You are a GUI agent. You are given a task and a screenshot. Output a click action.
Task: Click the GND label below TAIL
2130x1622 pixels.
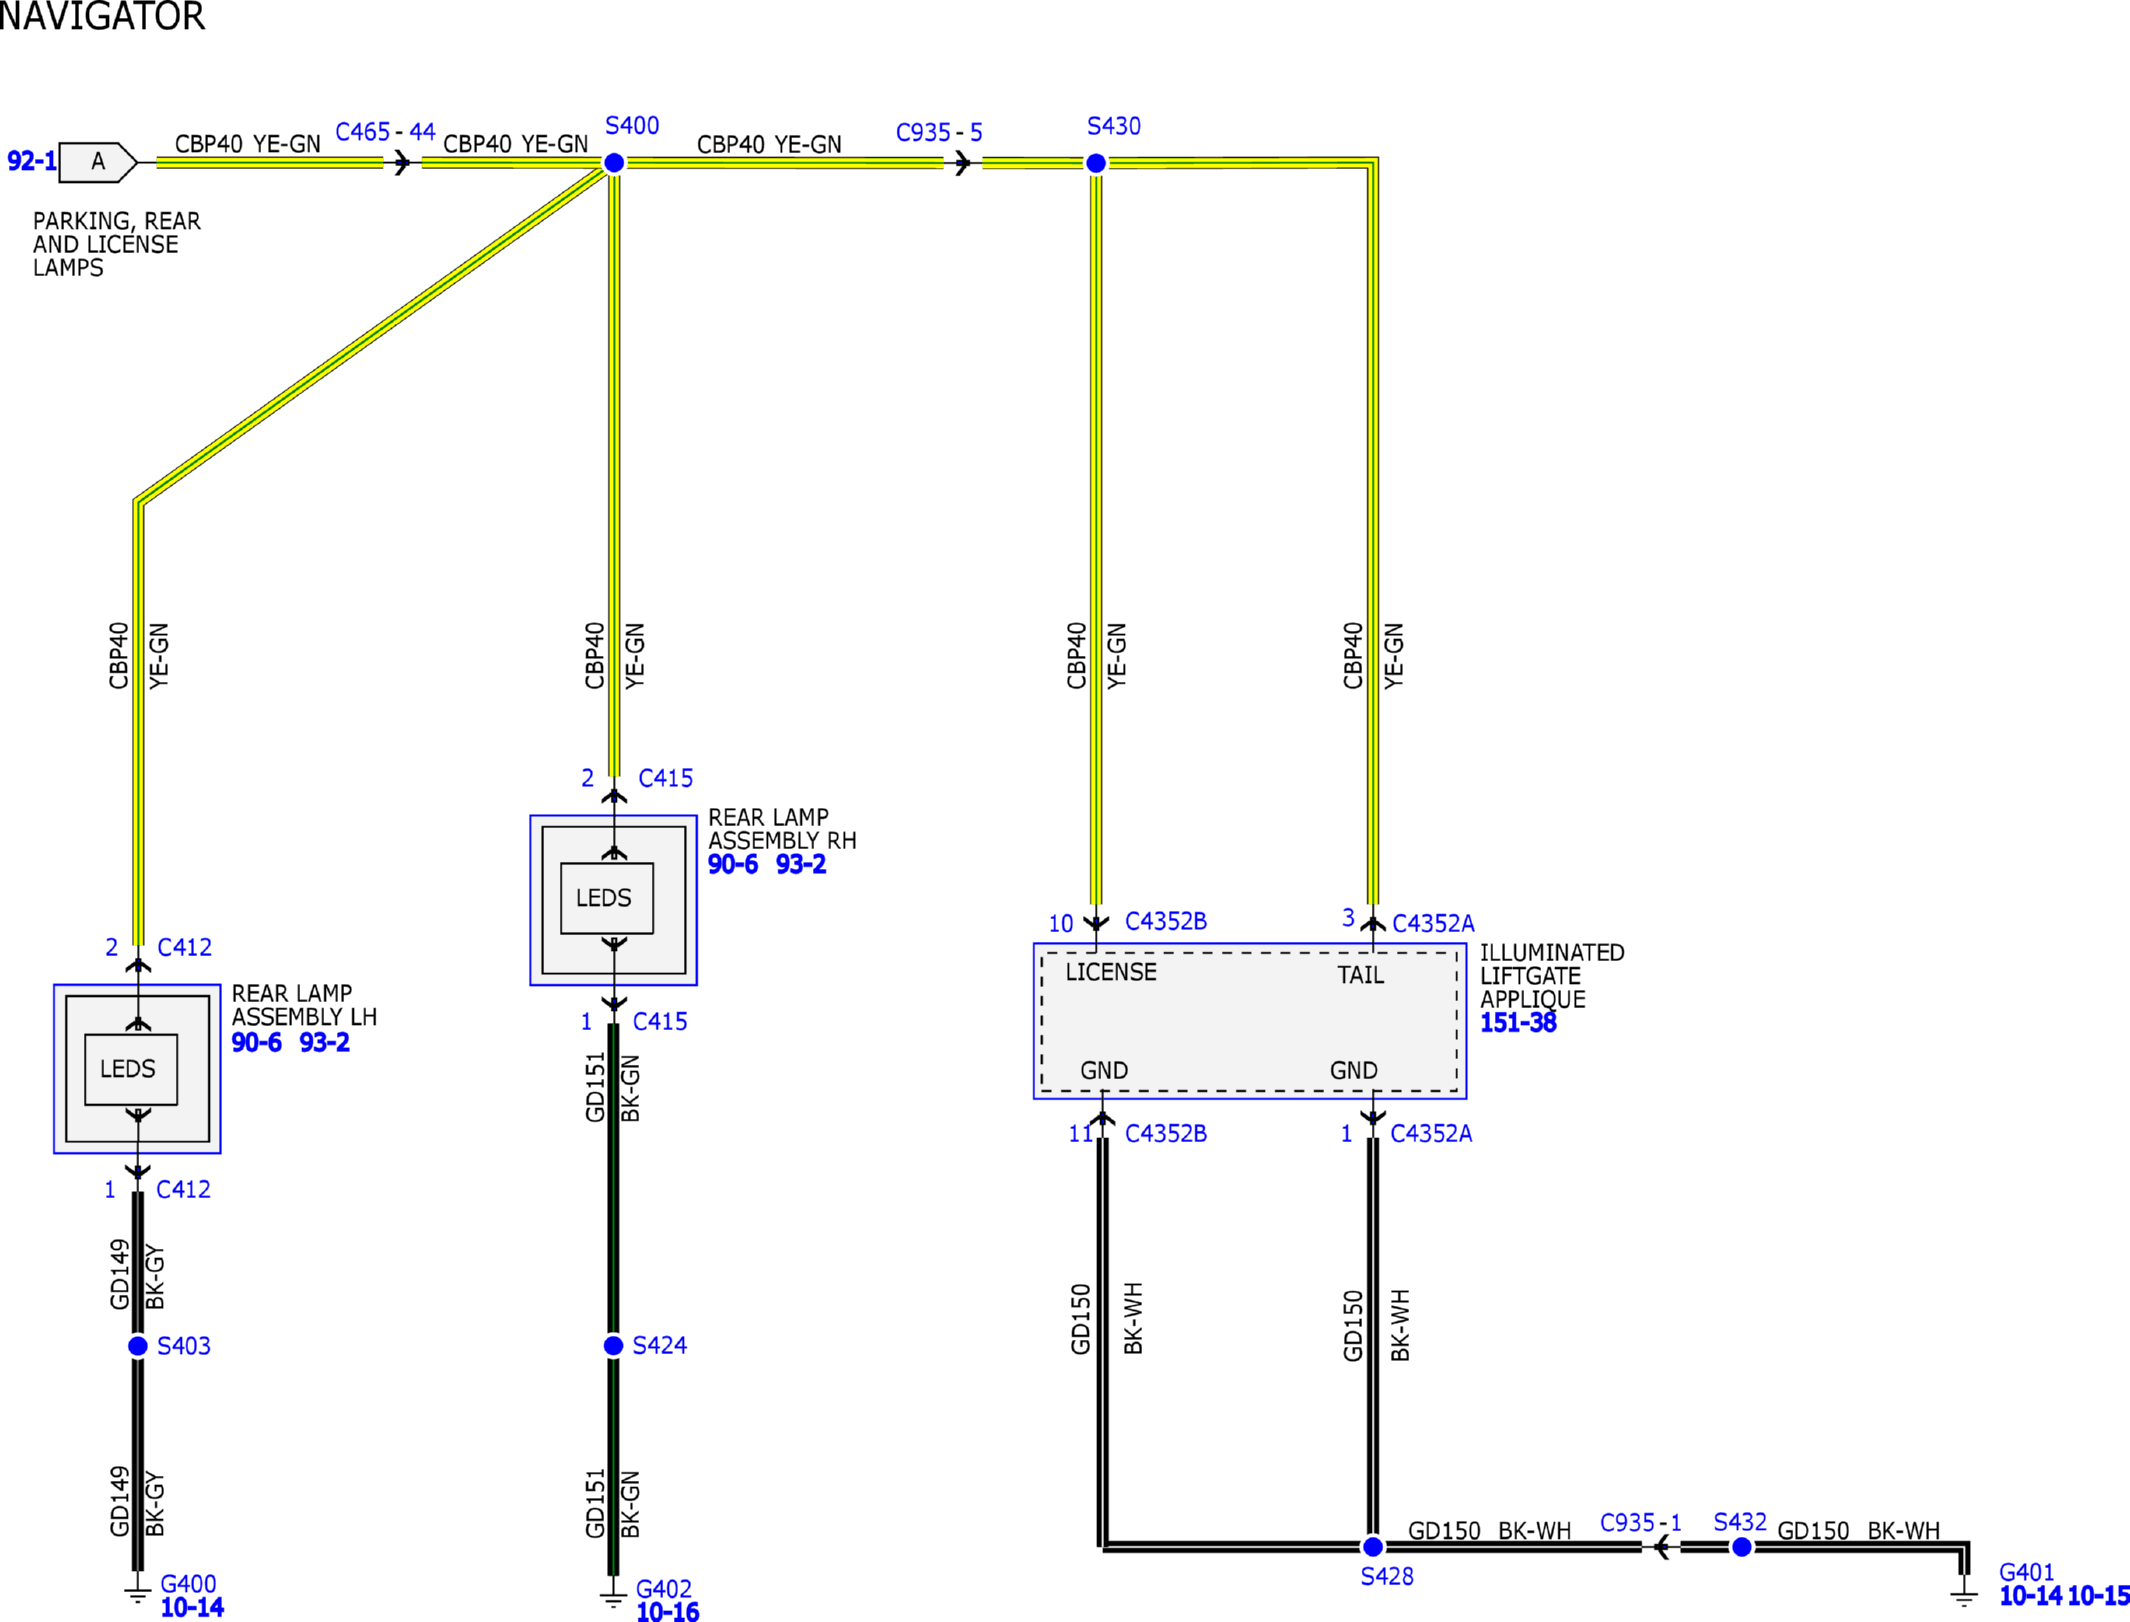[1354, 1071]
